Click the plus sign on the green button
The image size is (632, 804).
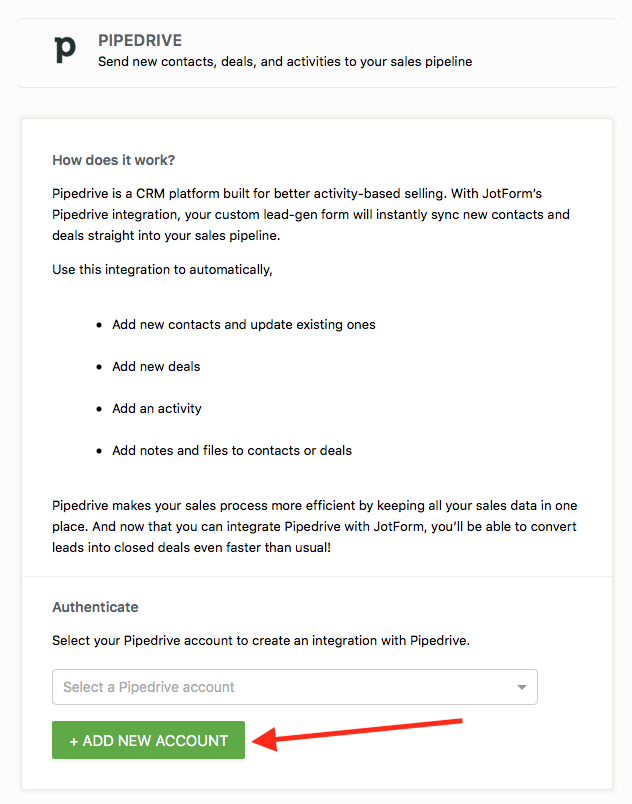click(x=74, y=741)
